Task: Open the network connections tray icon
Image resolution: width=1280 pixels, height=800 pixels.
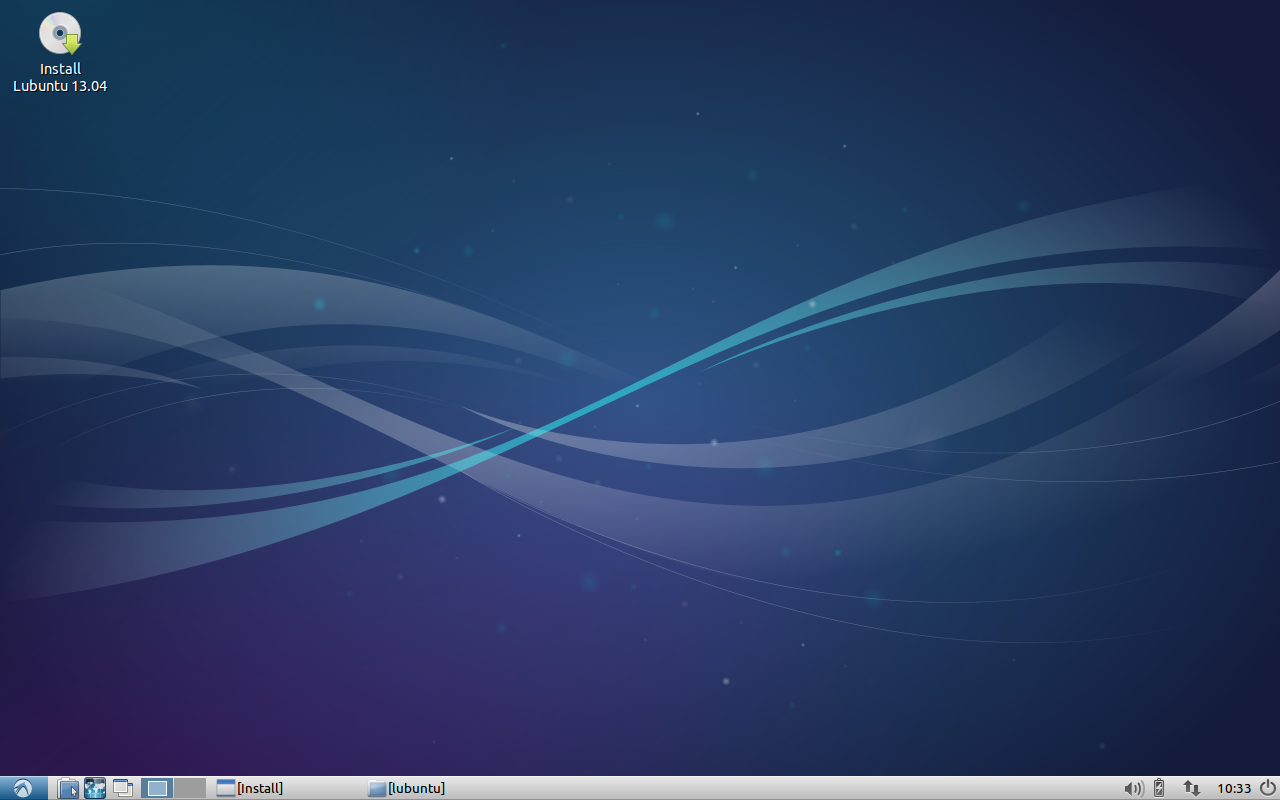Action: [x=1191, y=788]
